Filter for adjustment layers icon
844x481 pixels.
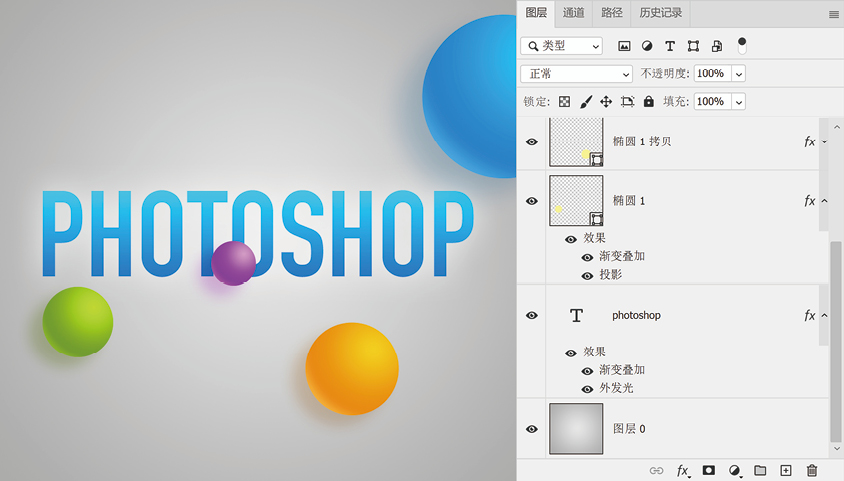647,46
